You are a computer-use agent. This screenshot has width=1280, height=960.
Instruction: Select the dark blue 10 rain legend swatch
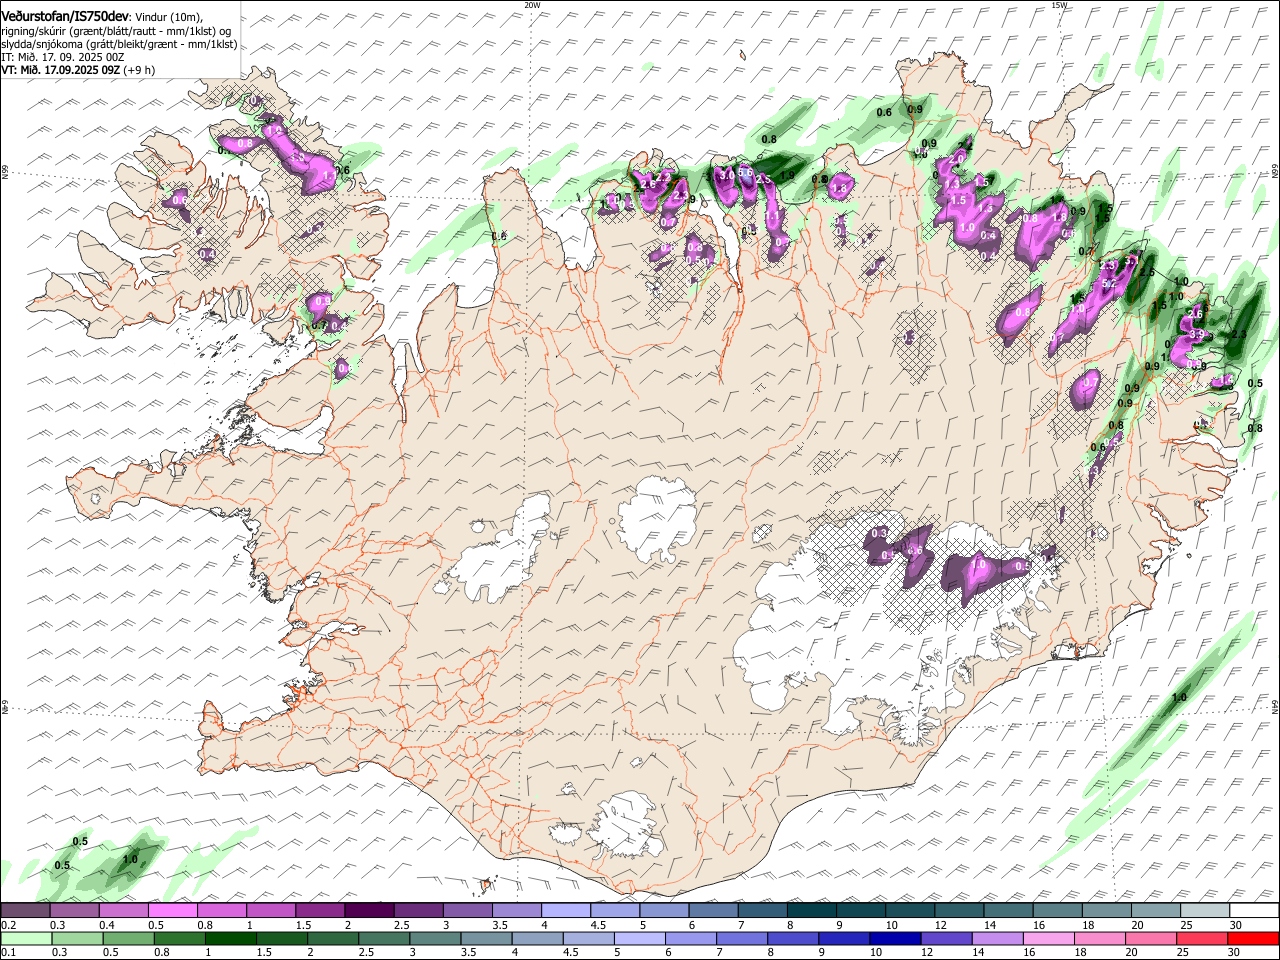point(894,938)
